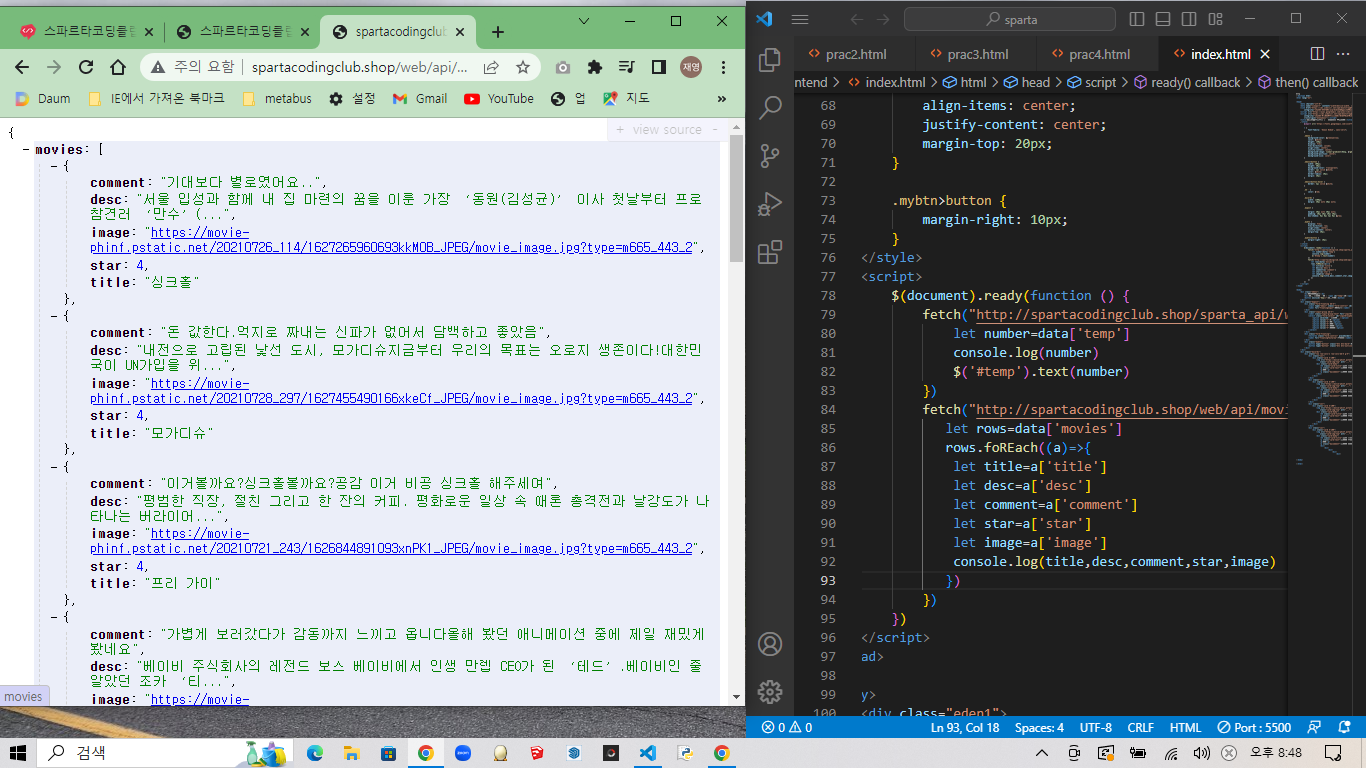Select encoding UTF-8 in status bar

point(1096,728)
